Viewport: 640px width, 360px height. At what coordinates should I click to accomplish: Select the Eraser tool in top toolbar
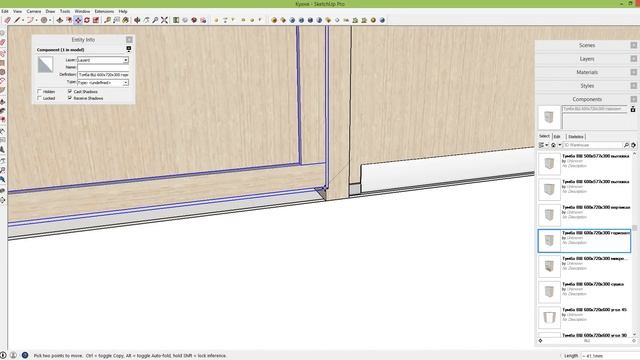tap(7, 20)
